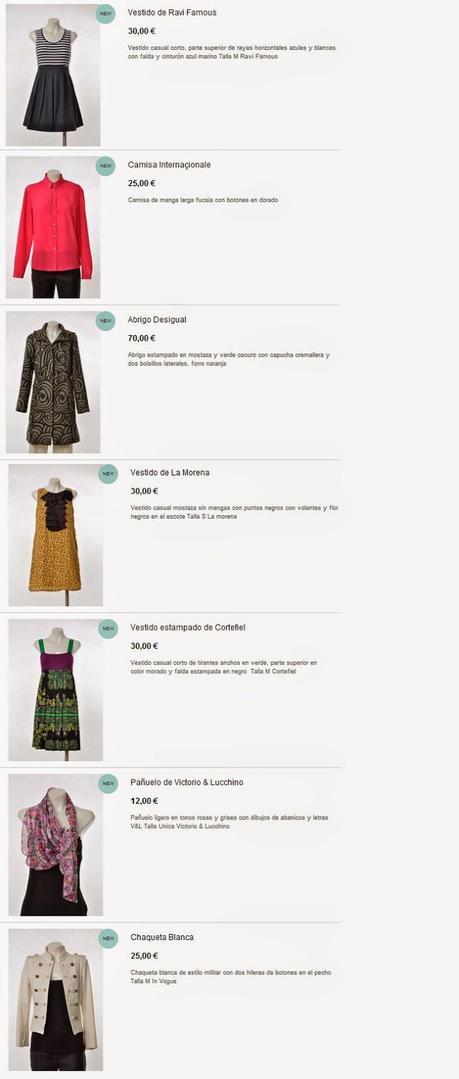Image resolution: width=459 pixels, height=1079 pixels.
Task: Click NEW badge on Chaqueta Blanca
Action: pos(108,938)
